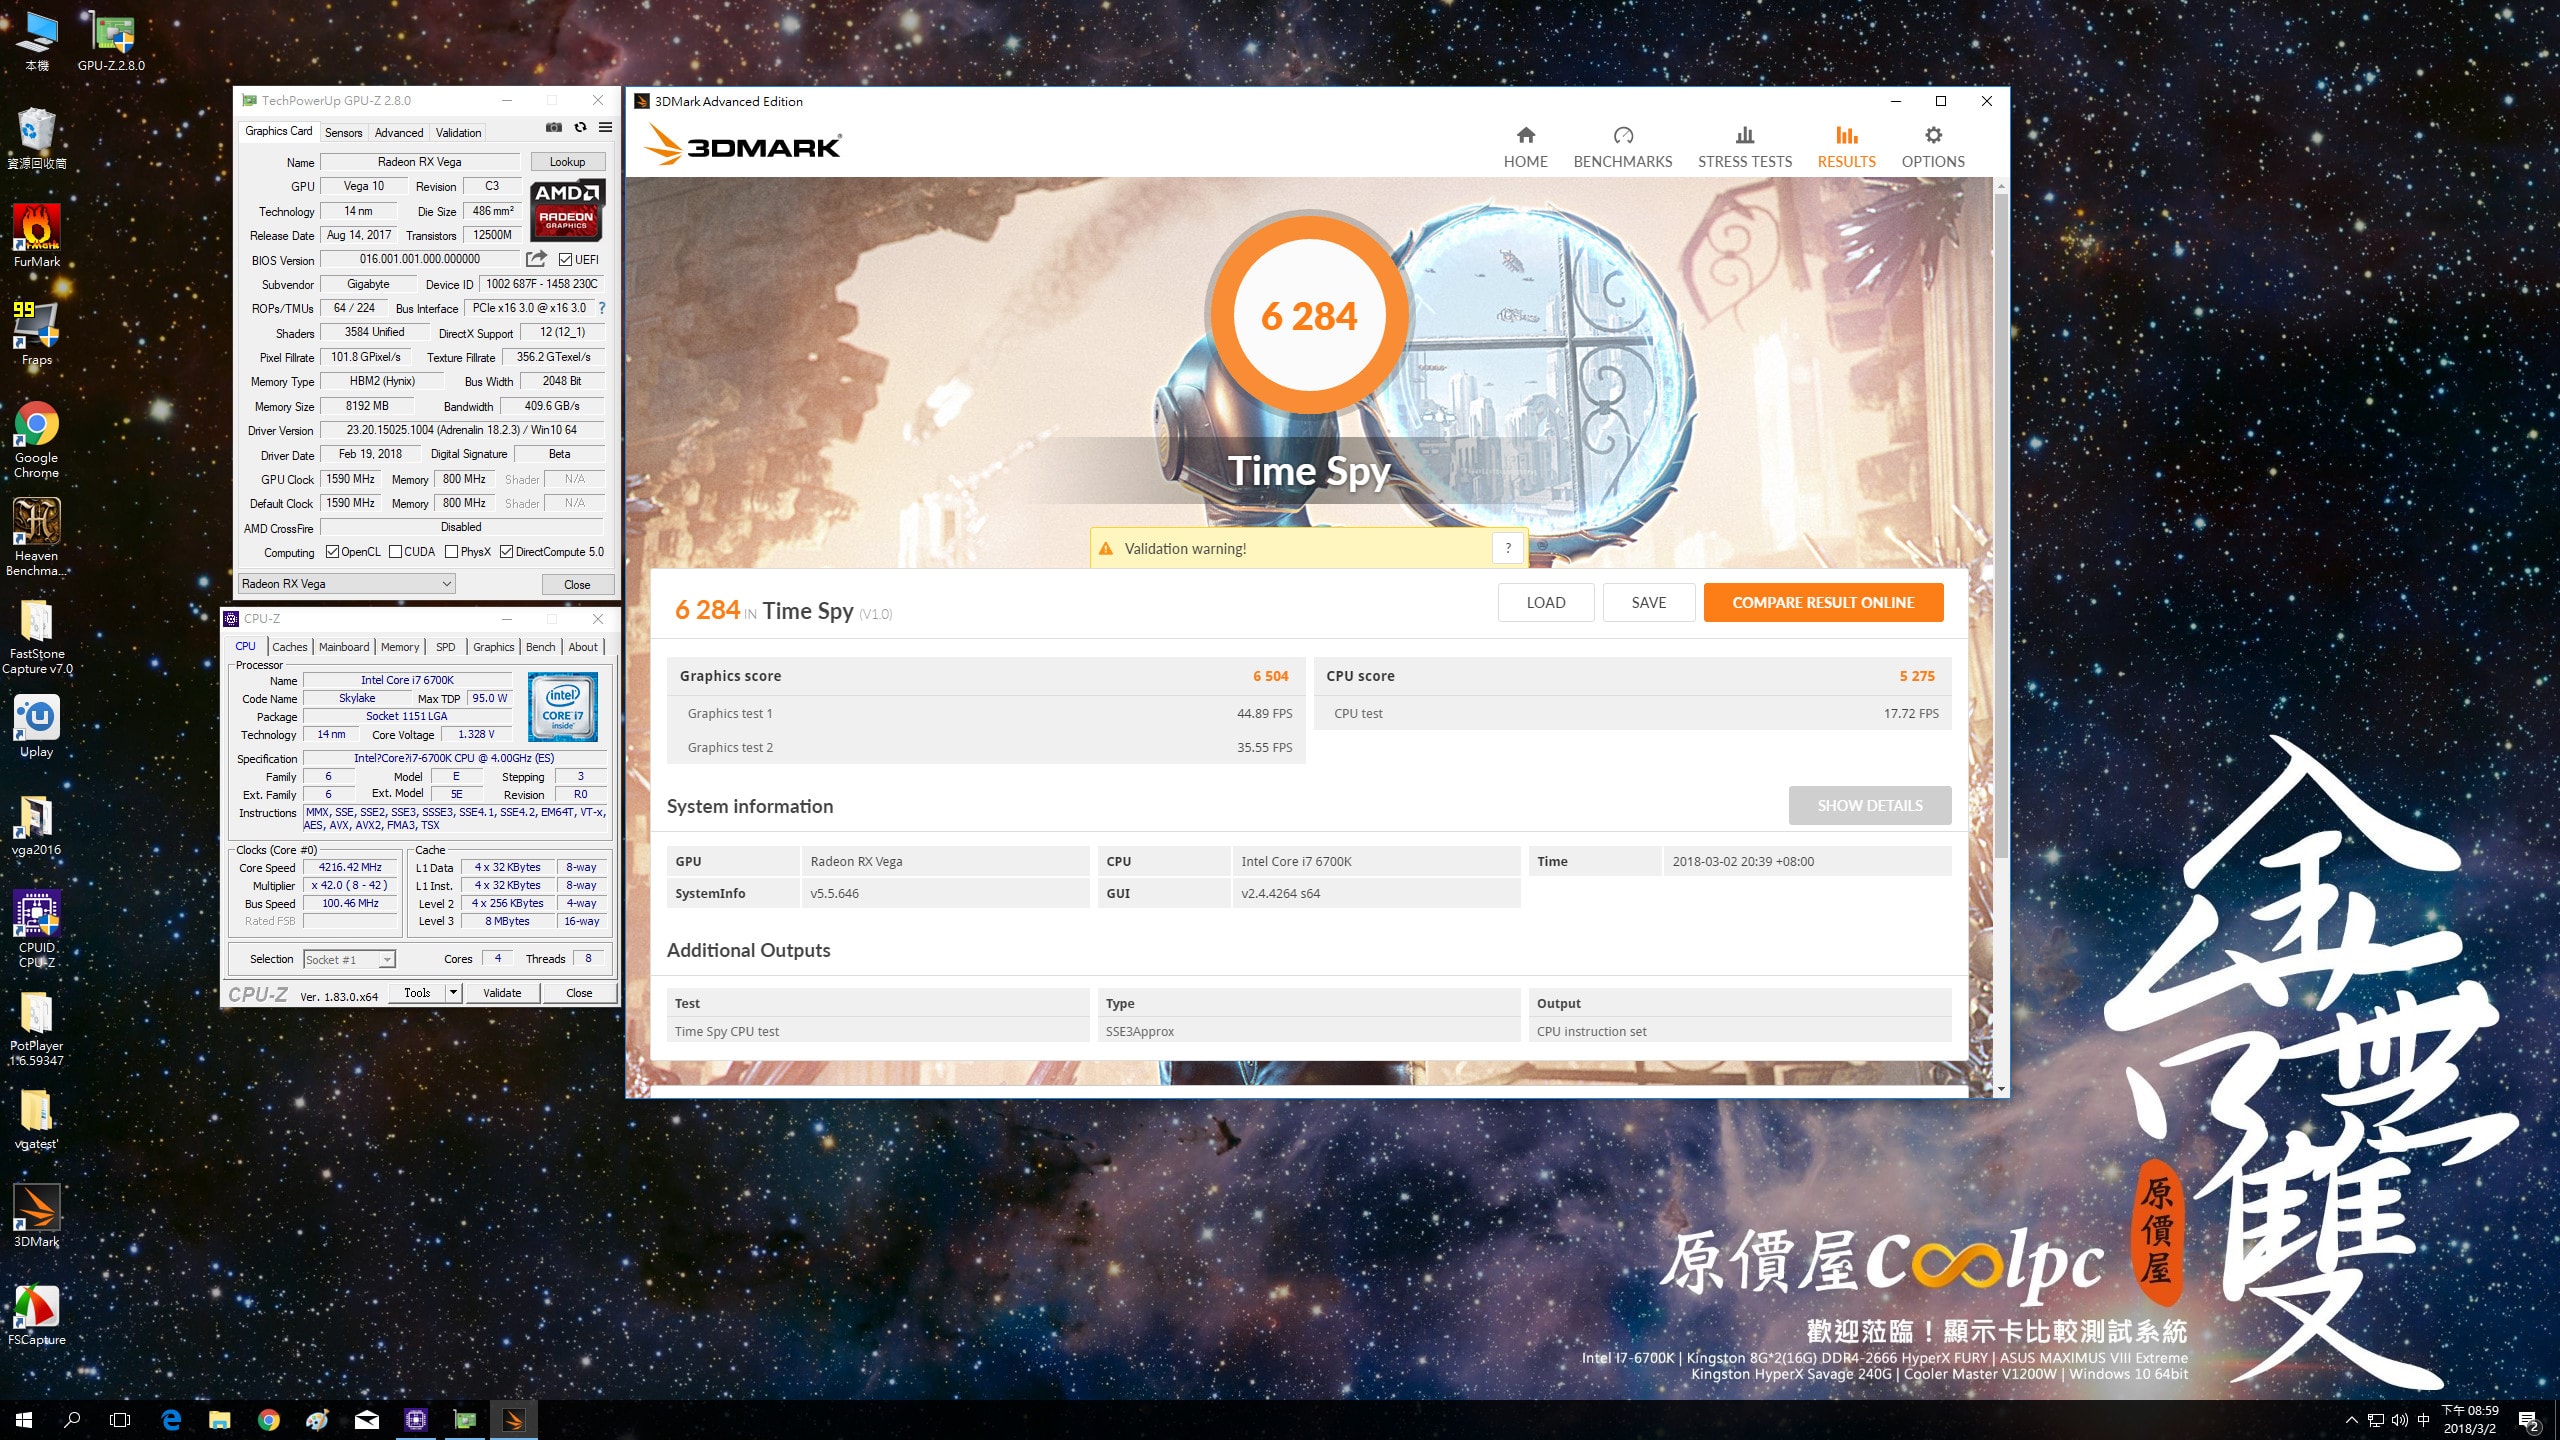
Task: Open the RESULTS tab in 3DMark
Action: 1846,147
